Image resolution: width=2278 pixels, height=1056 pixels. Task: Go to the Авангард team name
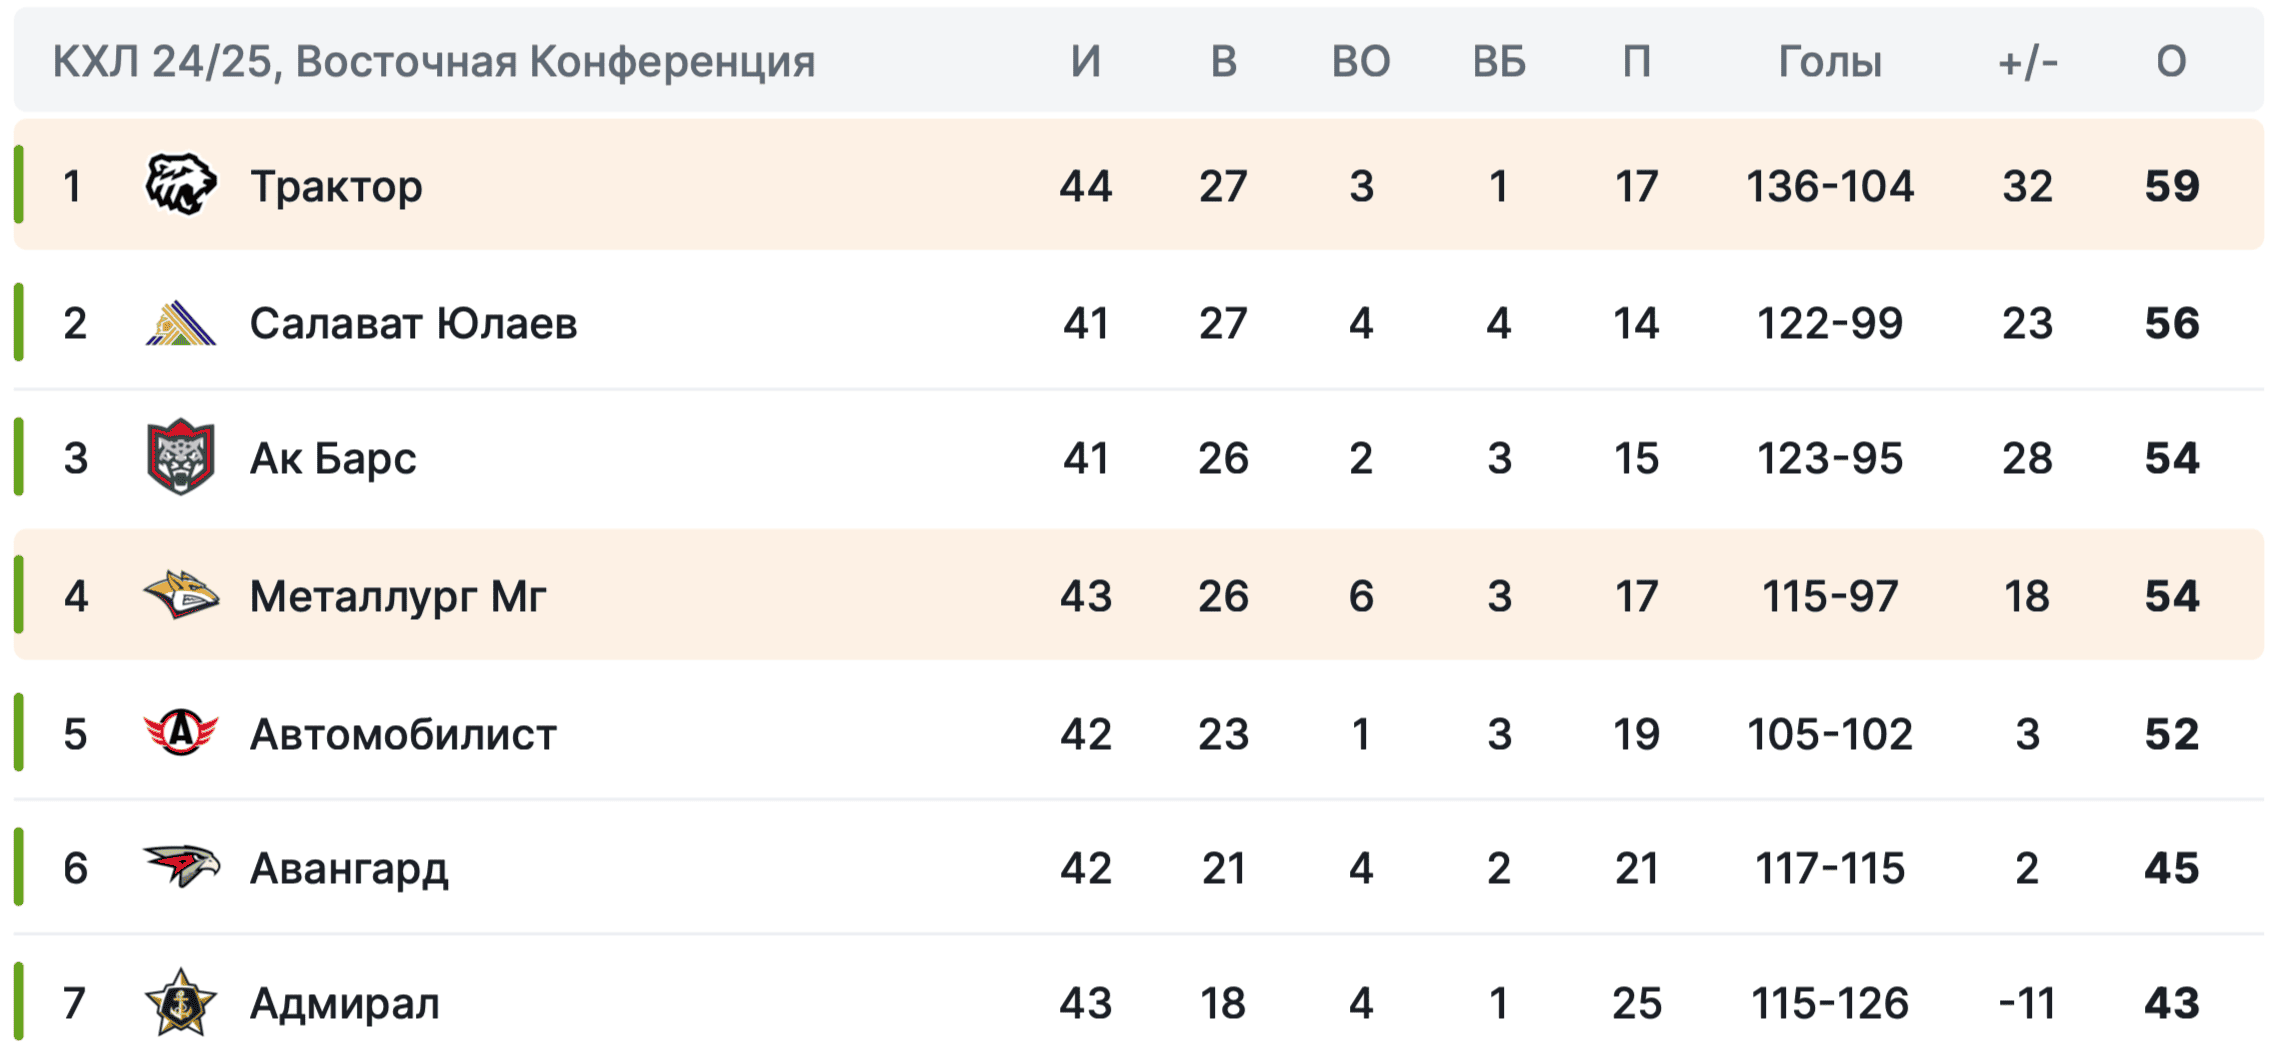tap(349, 868)
